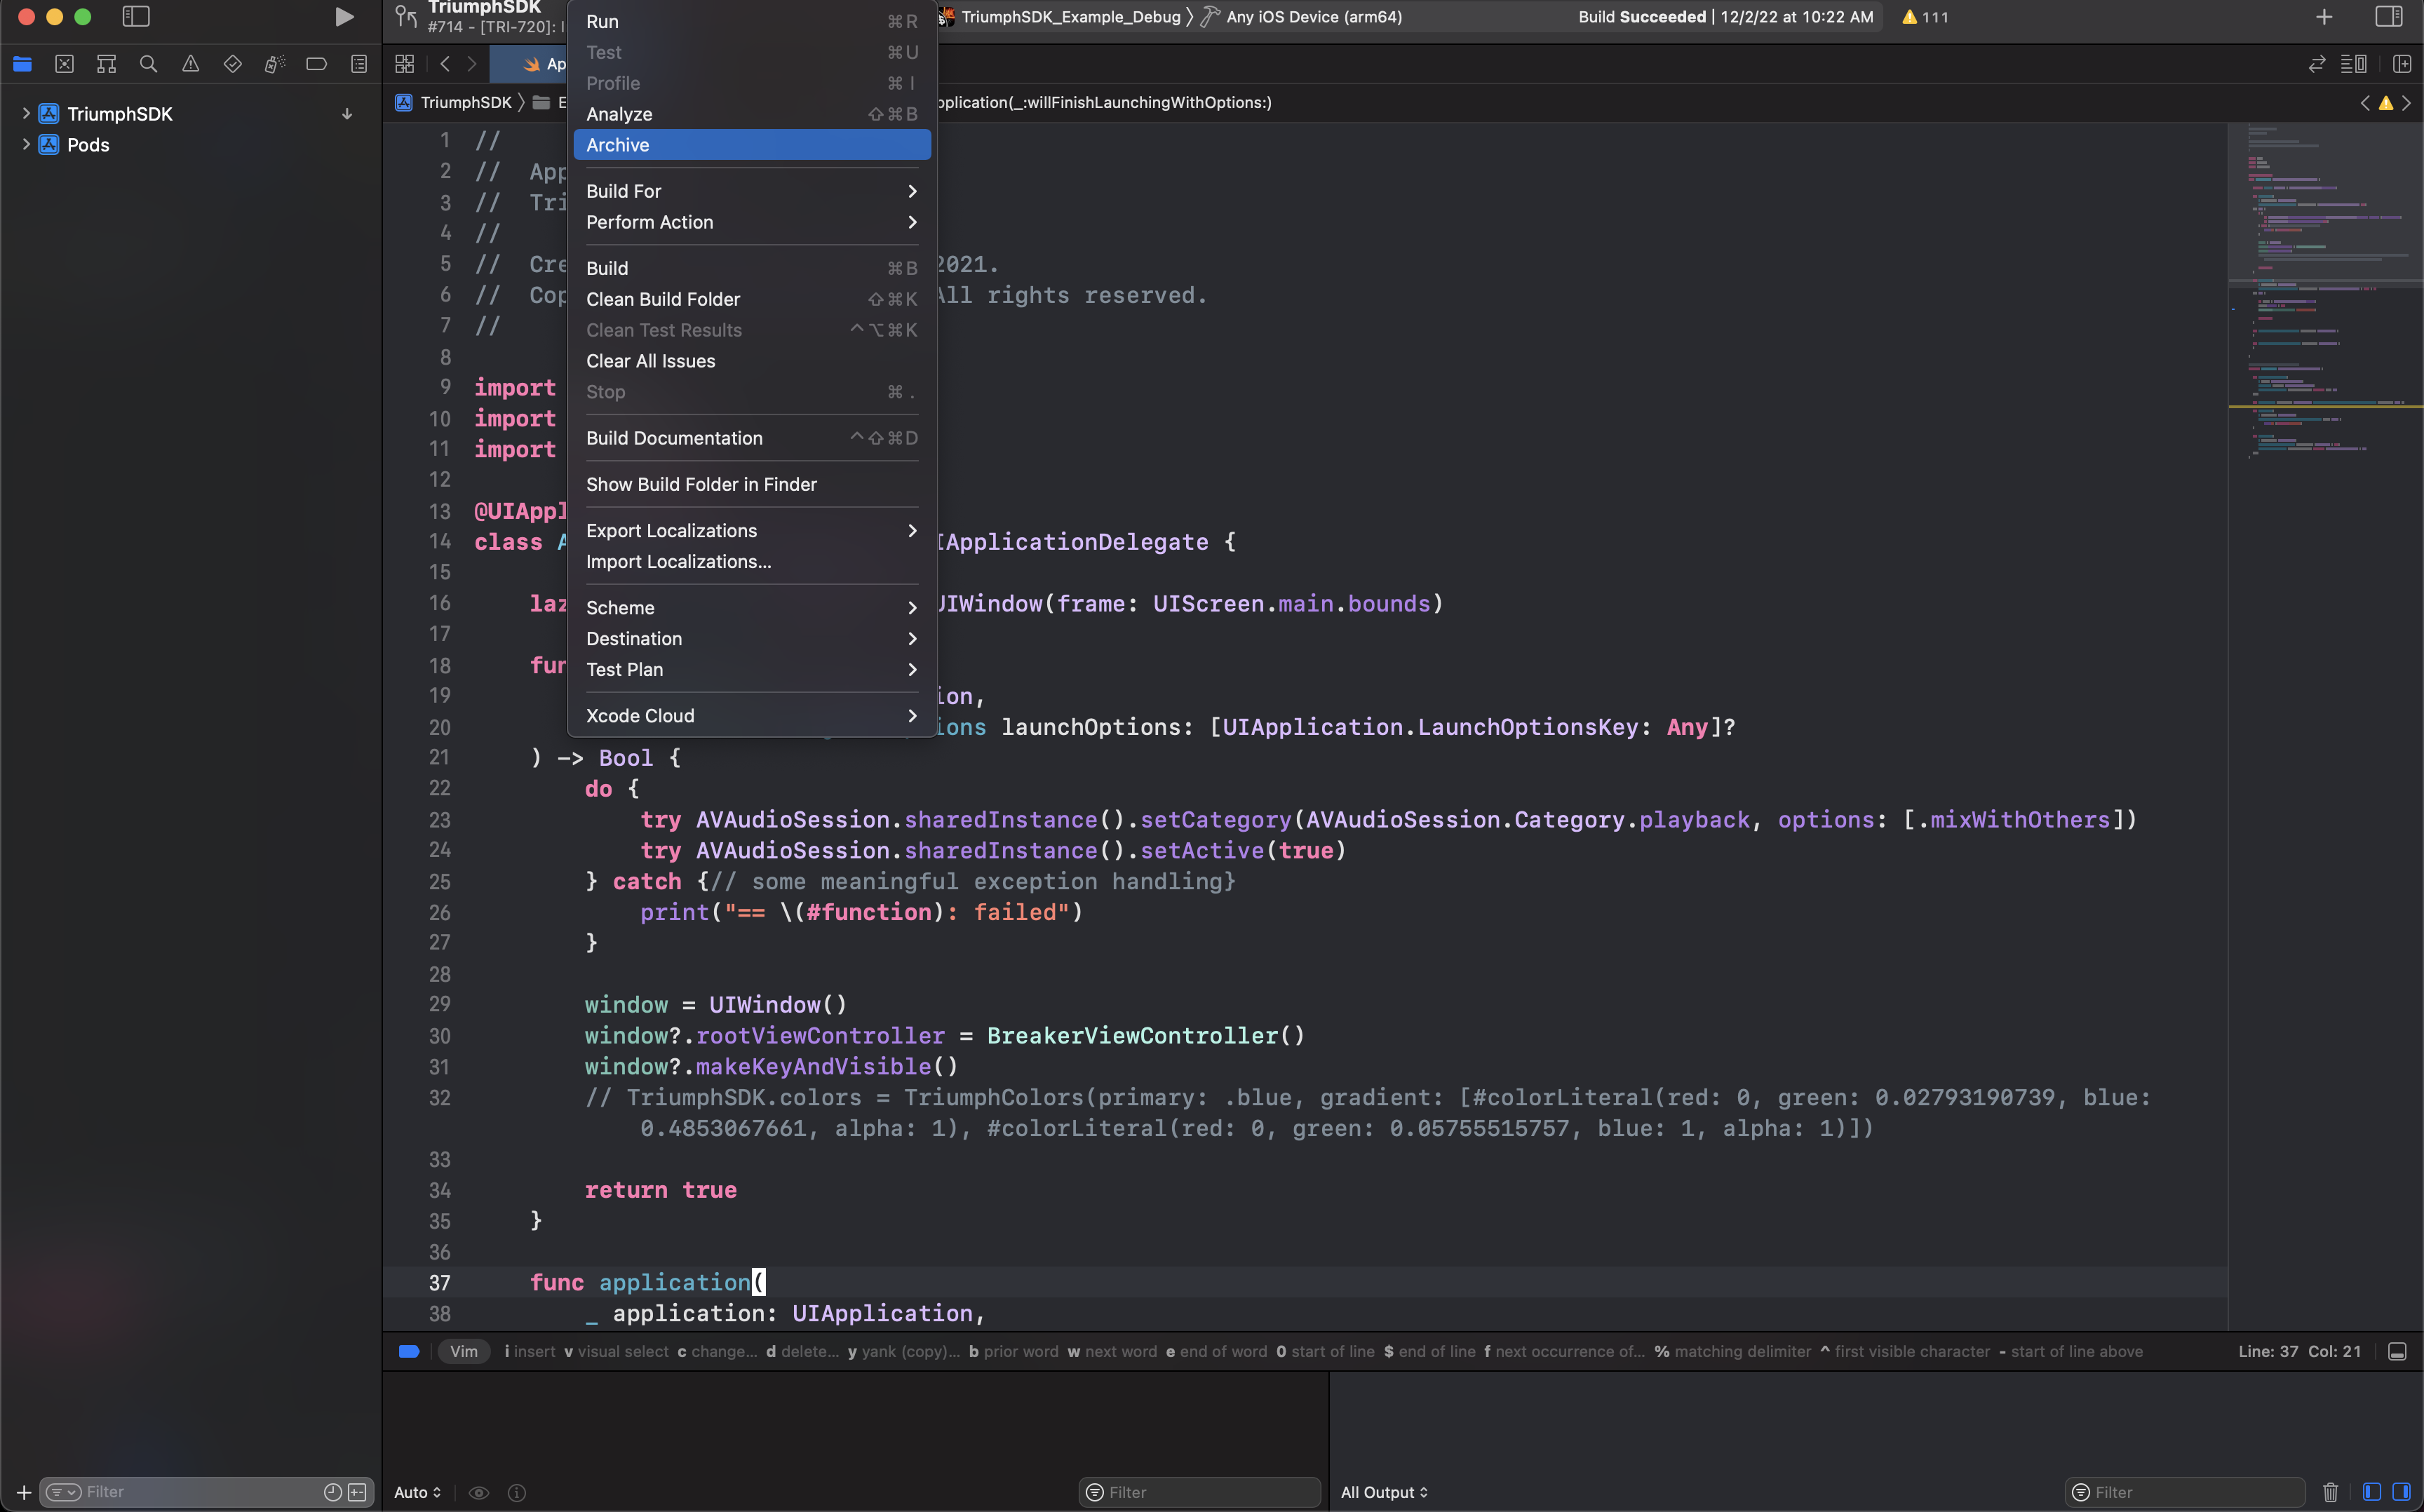Toggle the blue breakpoints activation tag
2424x1512 pixels.
pyautogui.click(x=409, y=1352)
